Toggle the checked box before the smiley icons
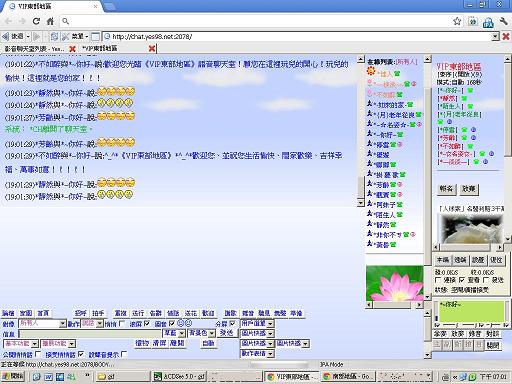 pyautogui.click(x=172, y=324)
